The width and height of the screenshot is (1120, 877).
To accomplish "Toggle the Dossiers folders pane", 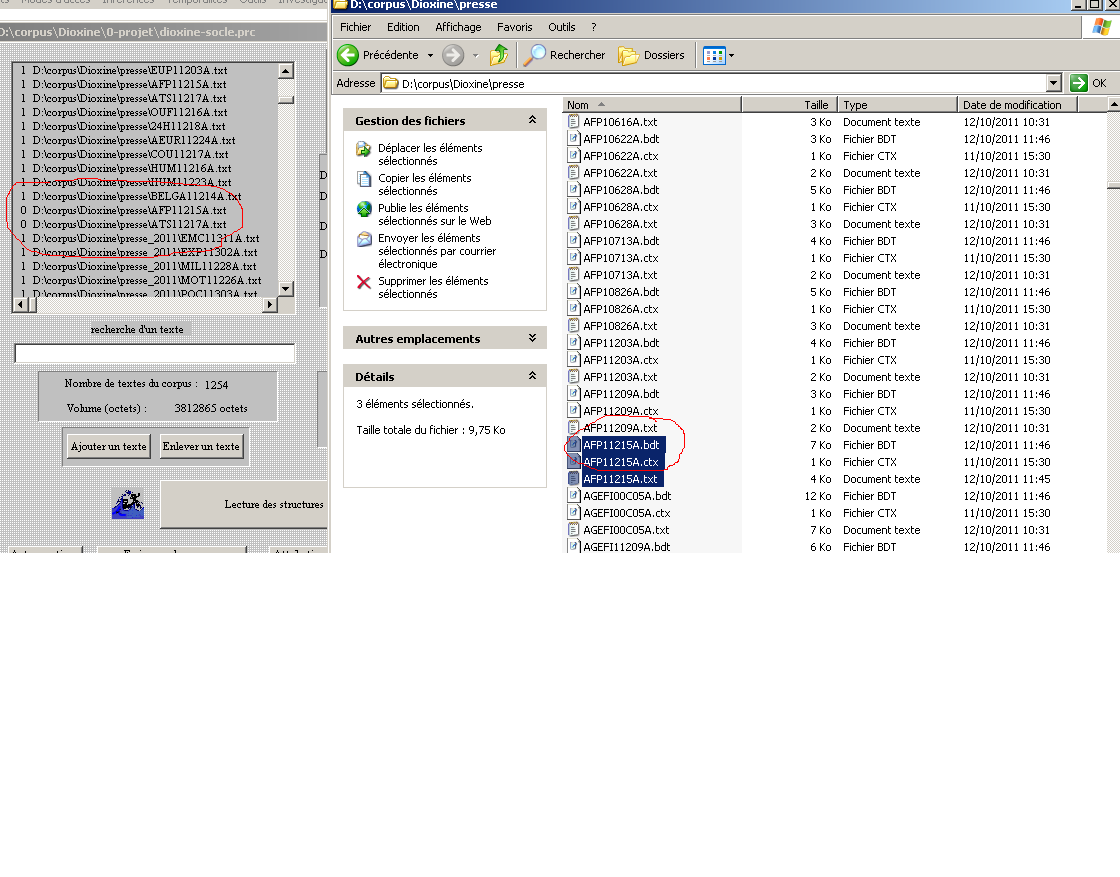I will click(651, 55).
